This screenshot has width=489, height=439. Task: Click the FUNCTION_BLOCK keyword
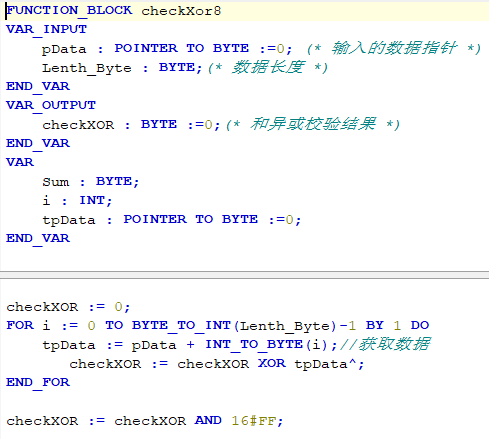coord(69,11)
